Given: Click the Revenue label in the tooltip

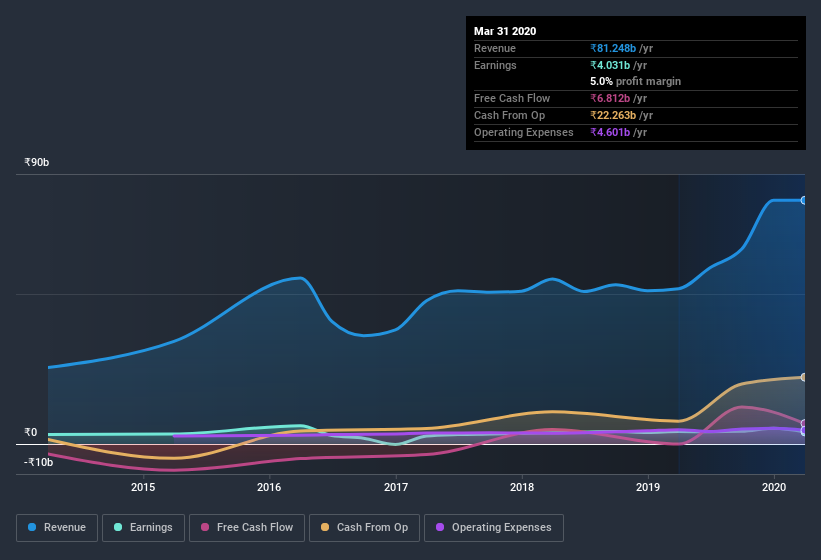Looking at the screenshot, I should [x=495, y=48].
